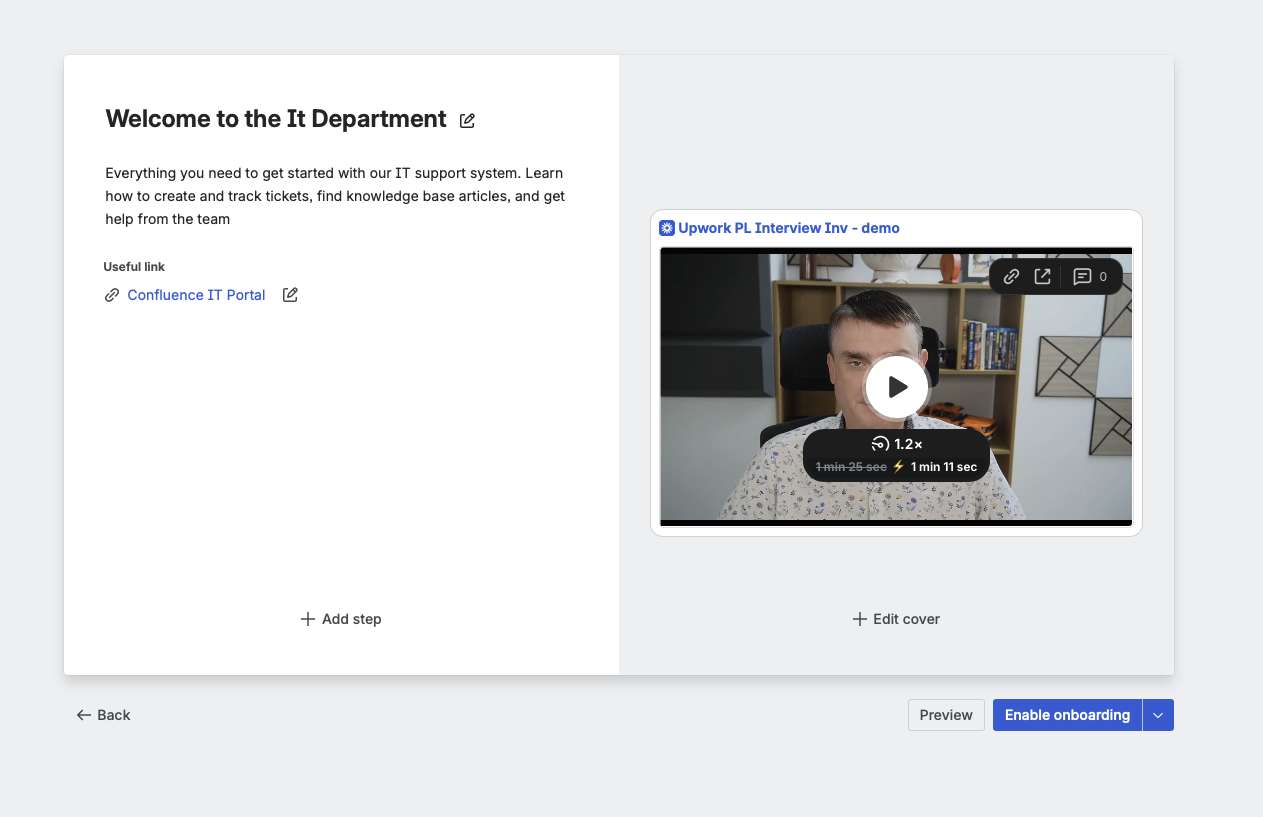Open the Upwork PL Interview Inv video link
This screenshot has height=817, width=1263.
788,228
